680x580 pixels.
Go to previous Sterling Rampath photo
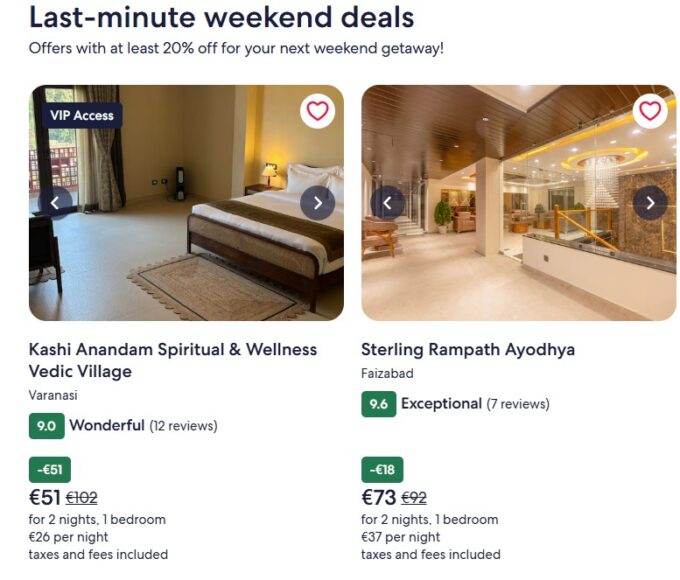[x=388, y=203]
